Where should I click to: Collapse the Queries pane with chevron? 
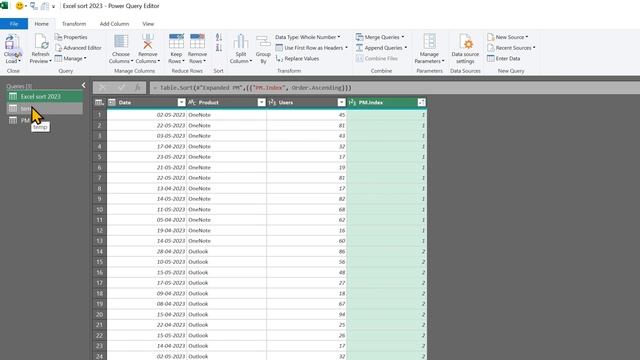pos(84,85)
